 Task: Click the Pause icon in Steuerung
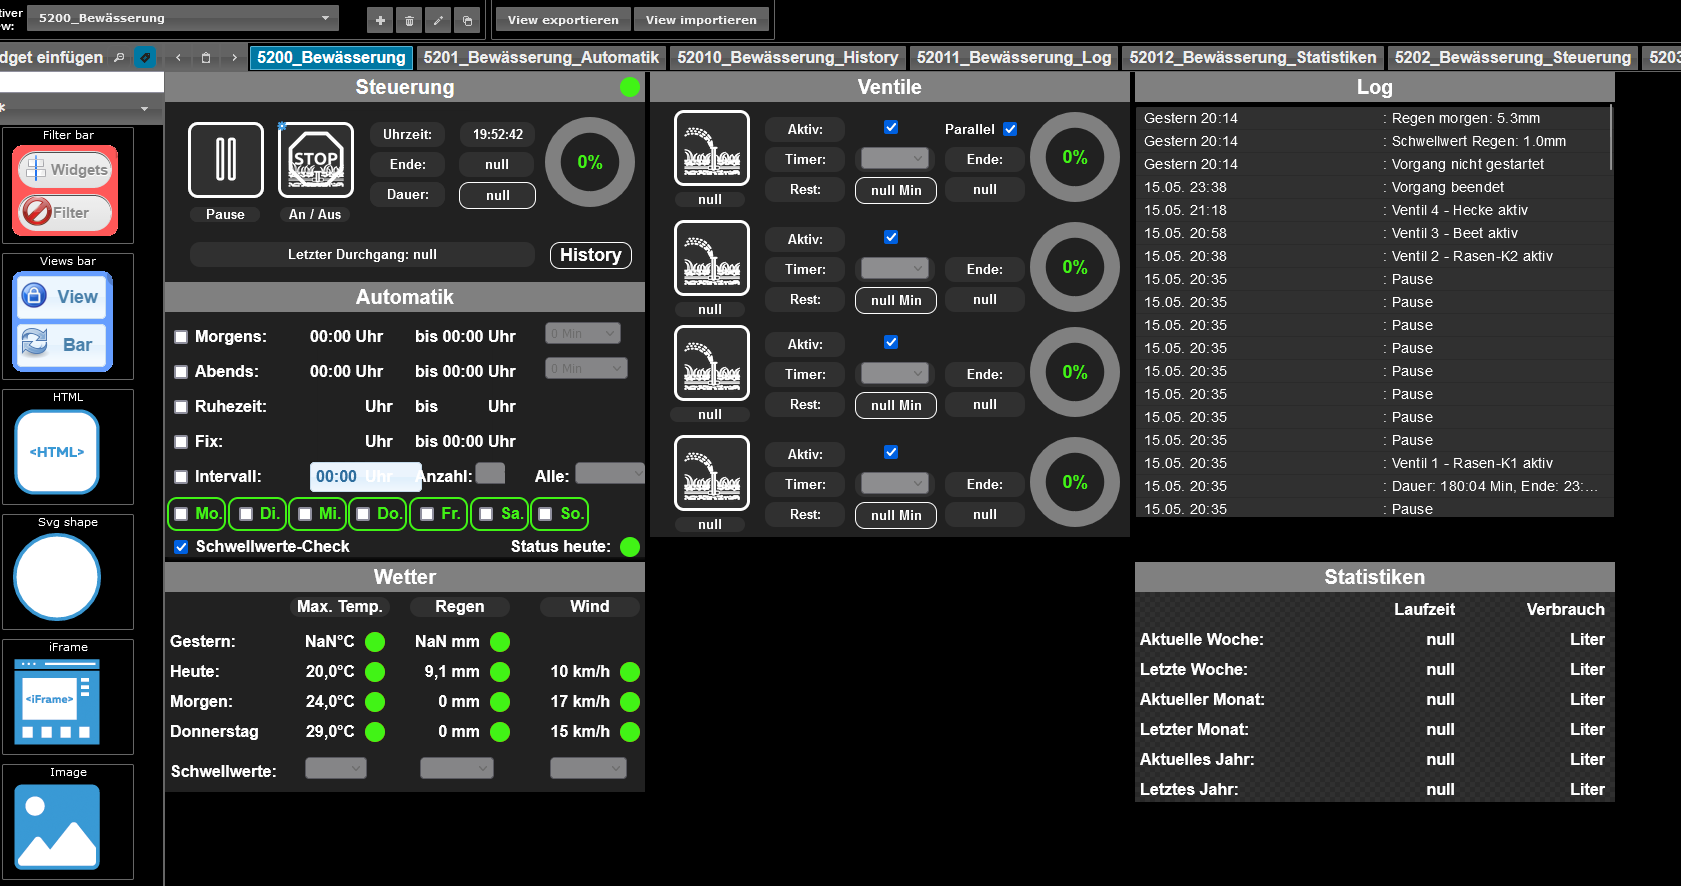tap(226, 160)
